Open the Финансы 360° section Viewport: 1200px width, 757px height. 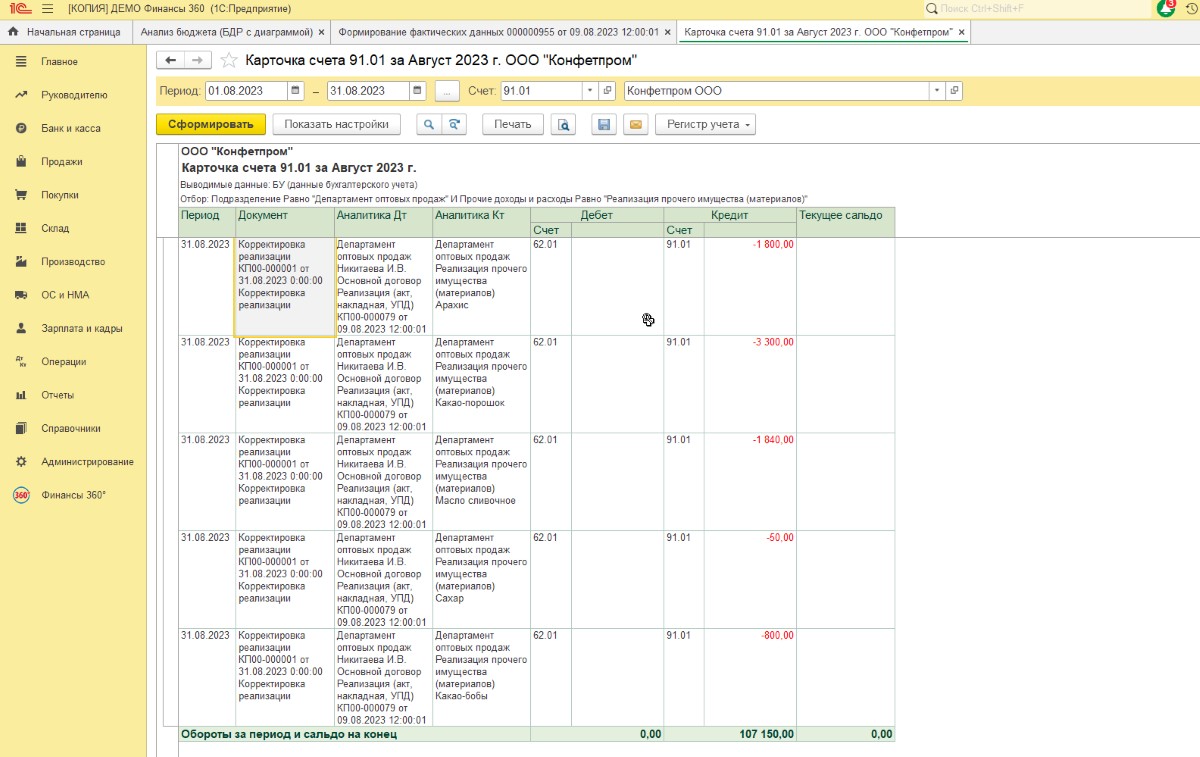point(73,495)
